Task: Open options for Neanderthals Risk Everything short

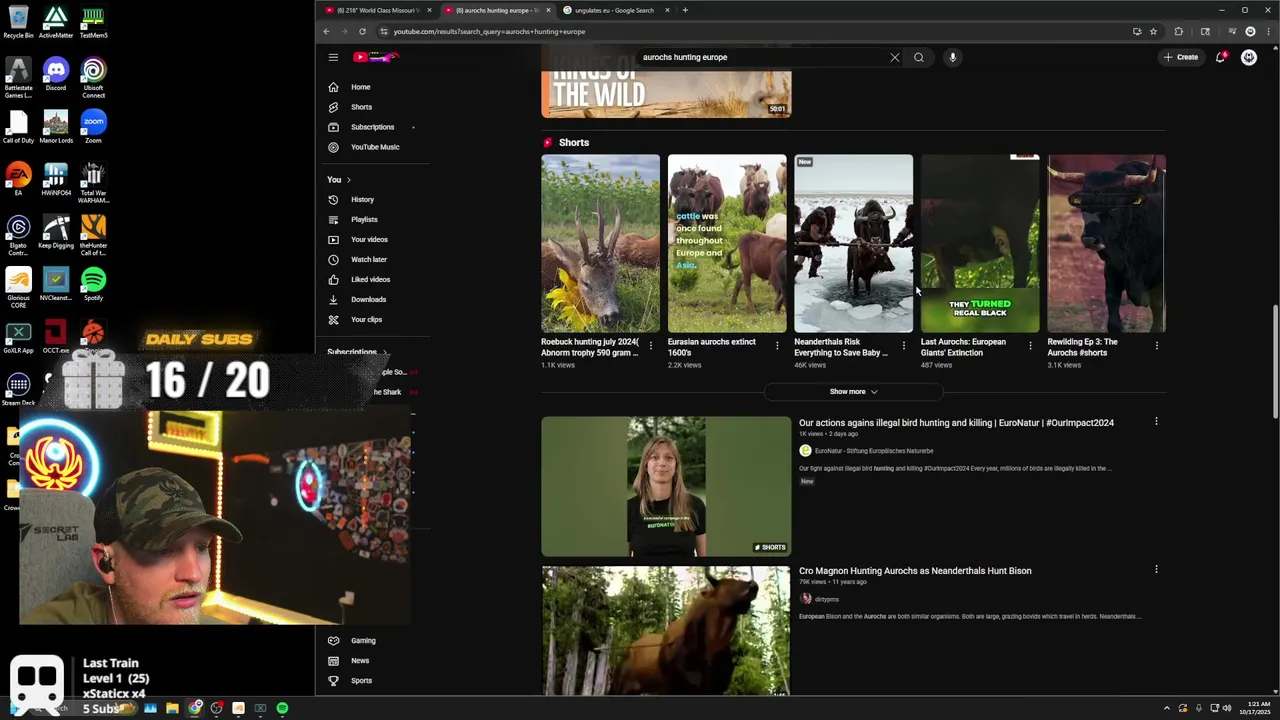Action: (x=903, y=346)
